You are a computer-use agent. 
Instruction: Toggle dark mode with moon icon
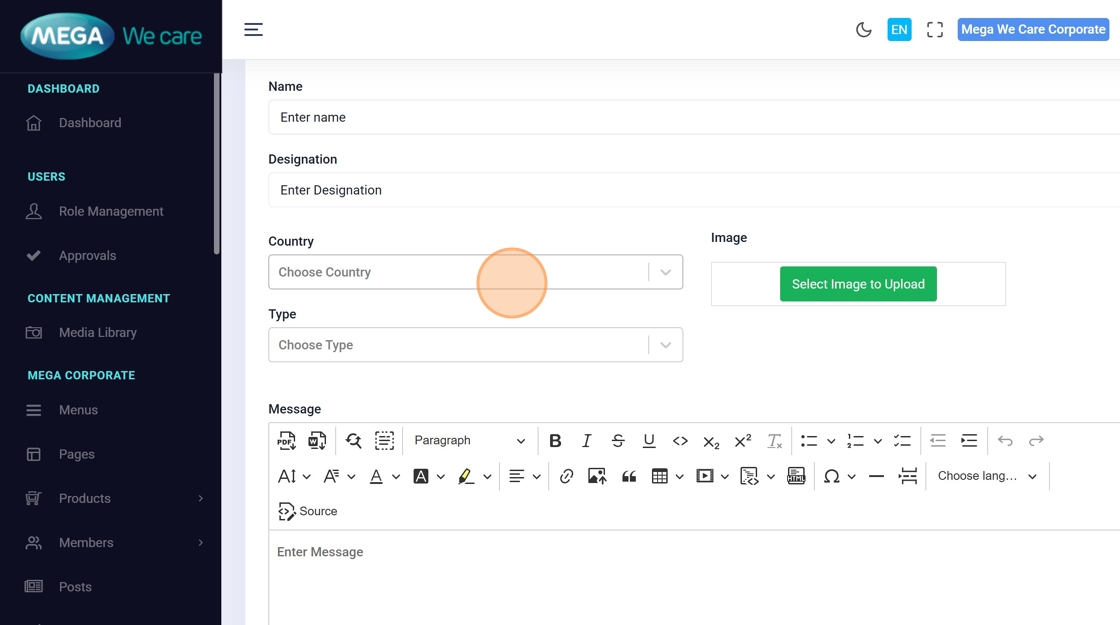click(x=864, y=30)
